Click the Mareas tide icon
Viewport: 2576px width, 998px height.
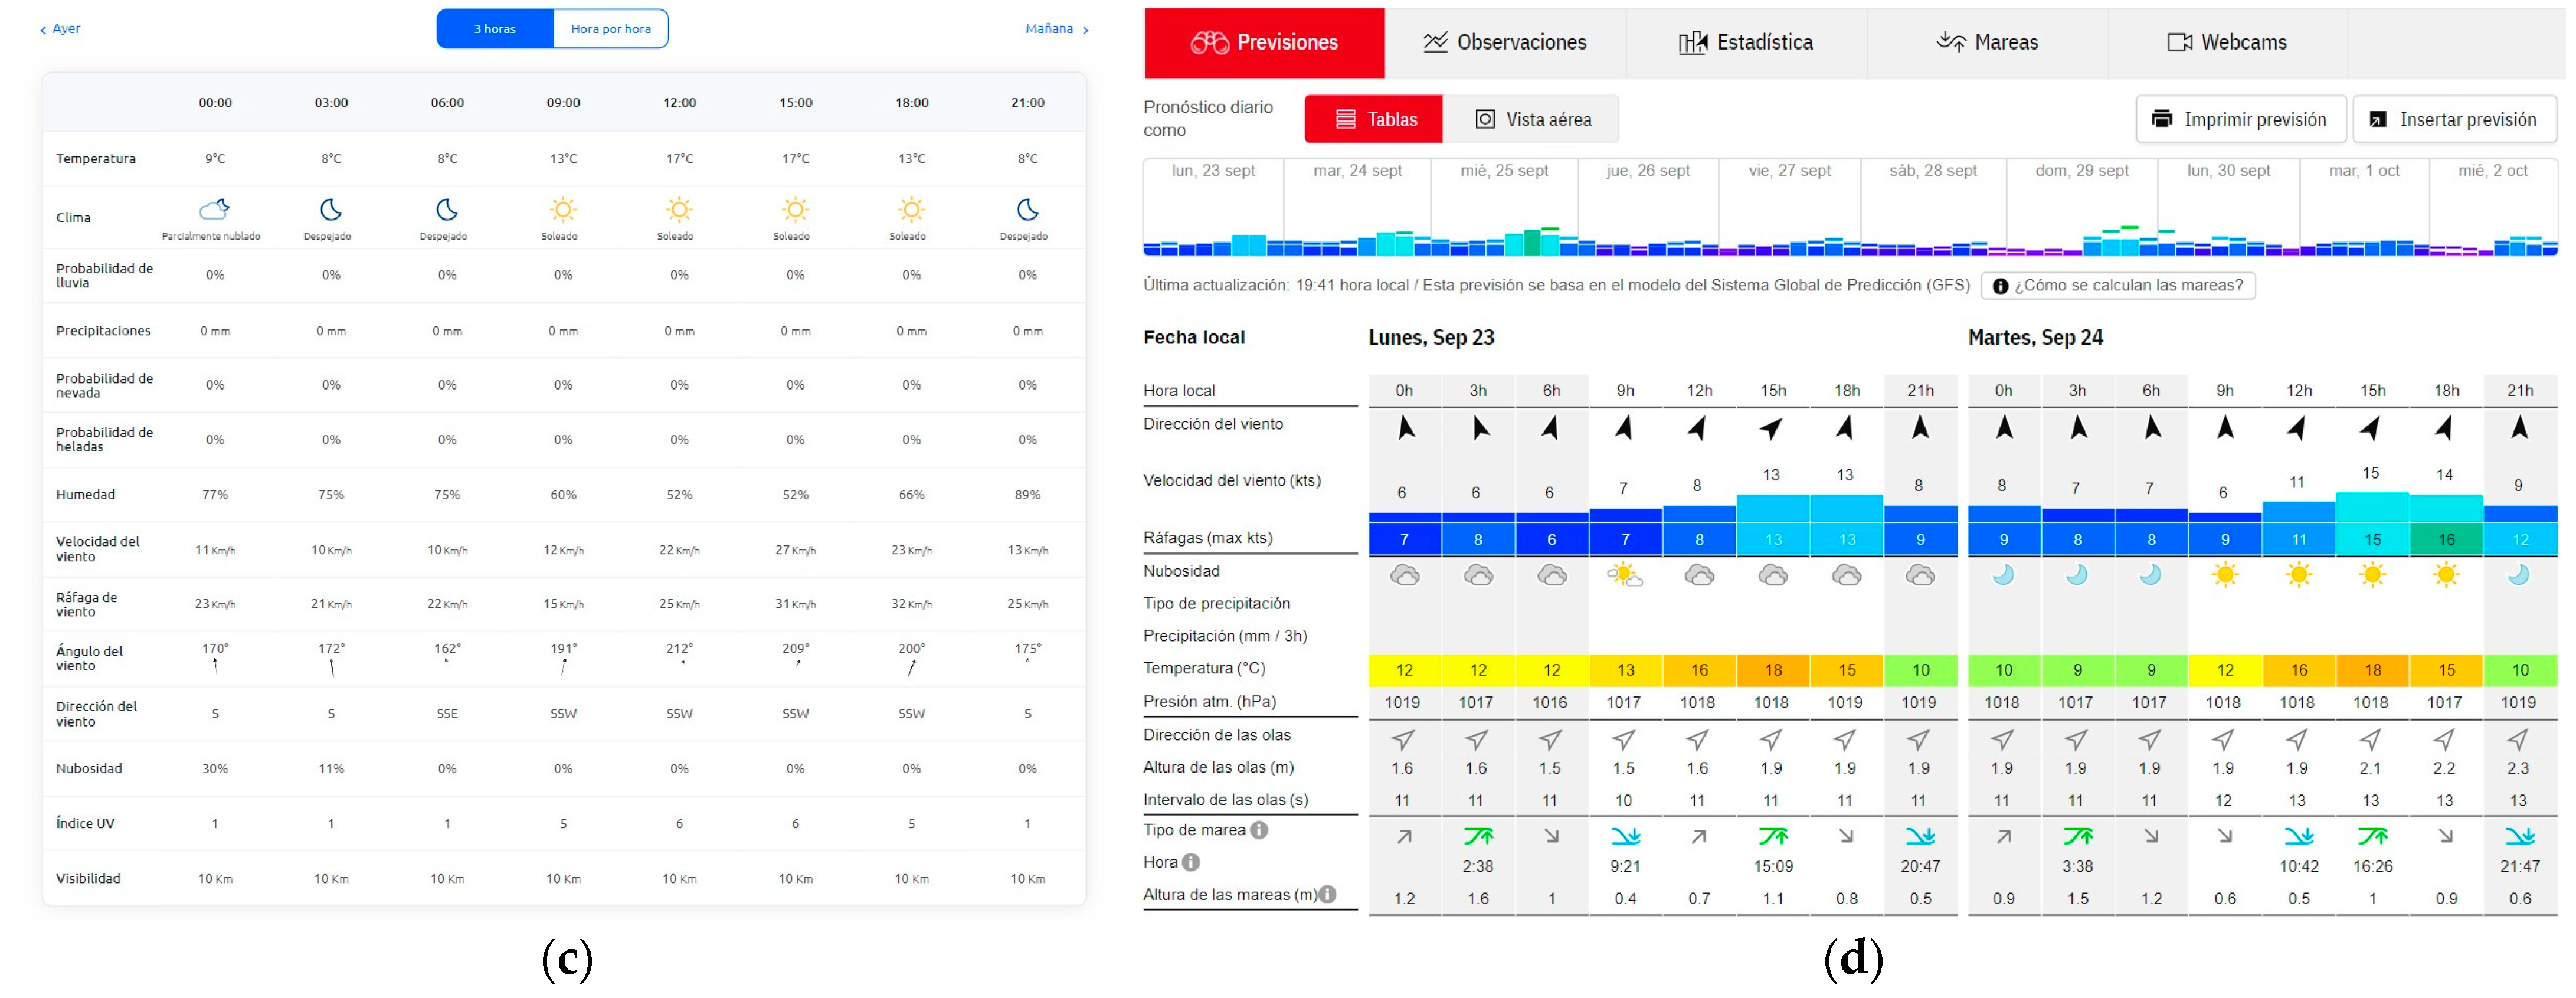(x=1950, y=42)
